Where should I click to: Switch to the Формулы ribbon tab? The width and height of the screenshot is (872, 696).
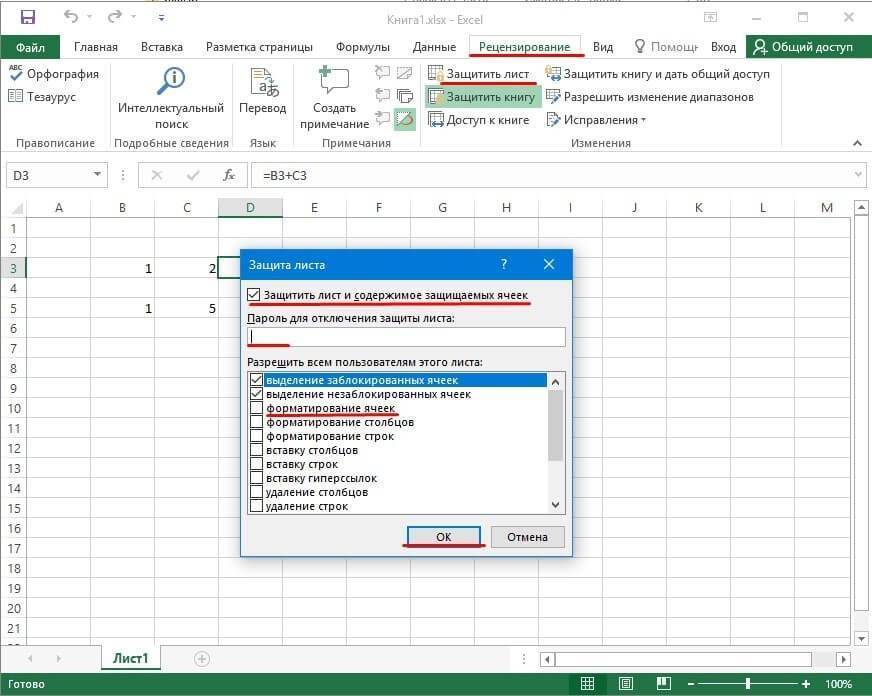(362, 46)
